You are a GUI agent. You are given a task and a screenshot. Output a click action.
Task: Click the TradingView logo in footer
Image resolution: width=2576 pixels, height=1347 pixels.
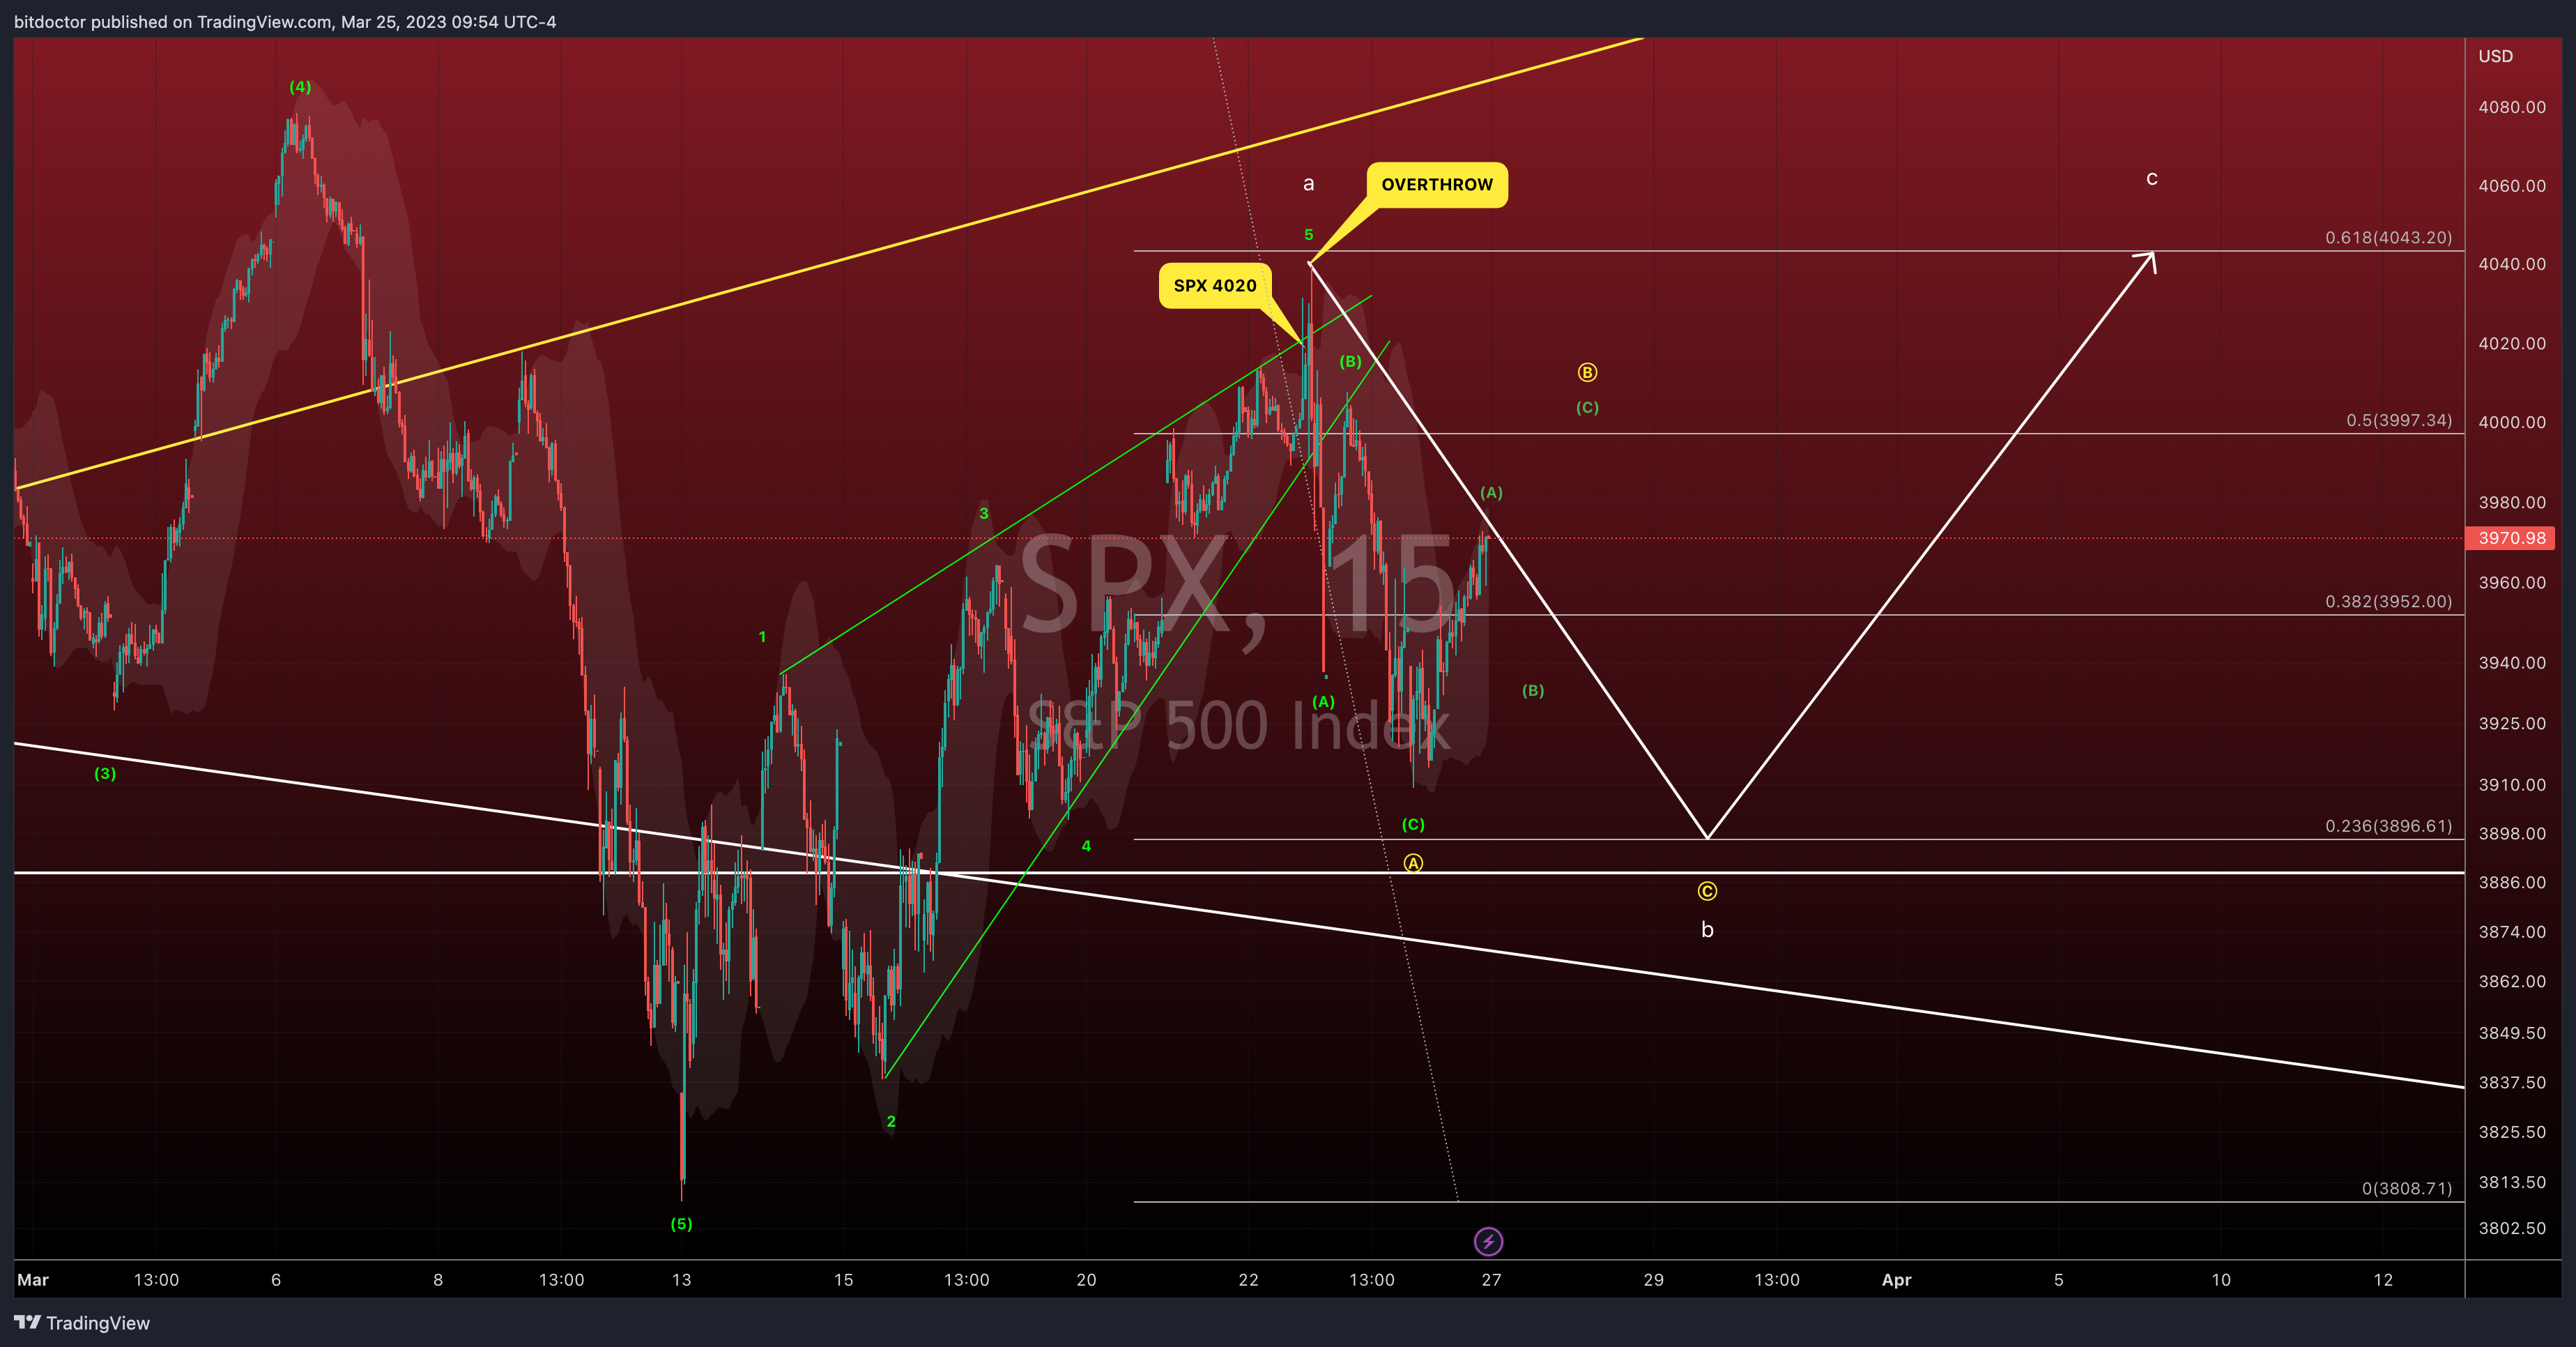[x=82, y=1323]
